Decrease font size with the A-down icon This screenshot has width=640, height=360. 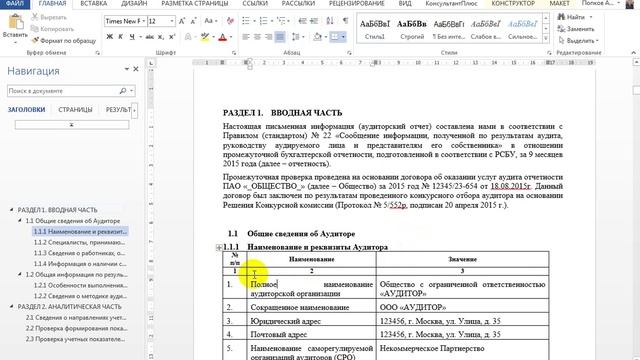193,21
